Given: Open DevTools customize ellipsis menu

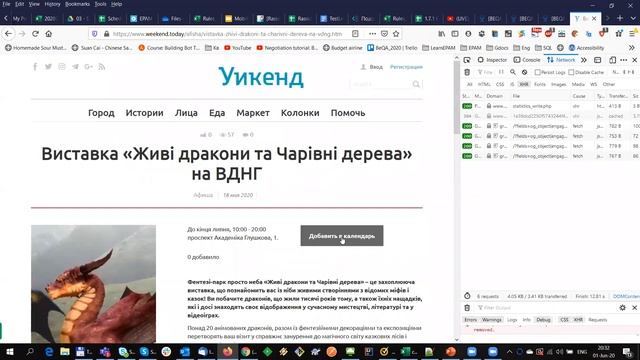Looking at the screenshot, I should pos(624,60).
